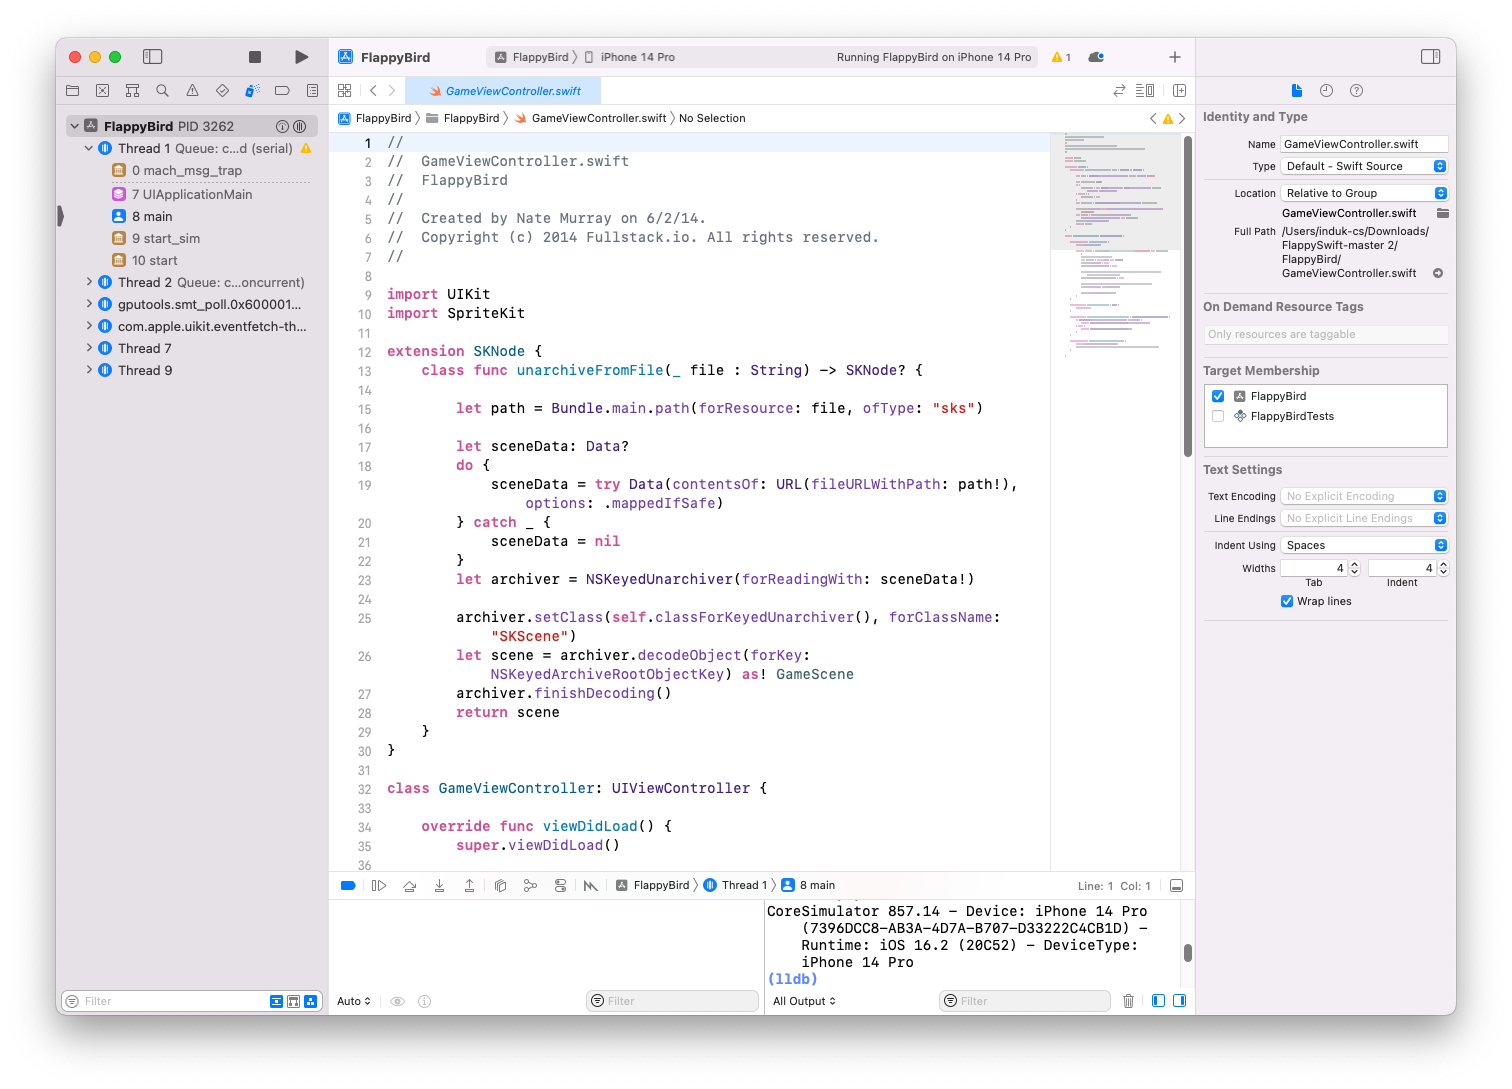Clear the console with trash icon
Viewport: 1512px width, 1089px height.
click(1128, 1001)
